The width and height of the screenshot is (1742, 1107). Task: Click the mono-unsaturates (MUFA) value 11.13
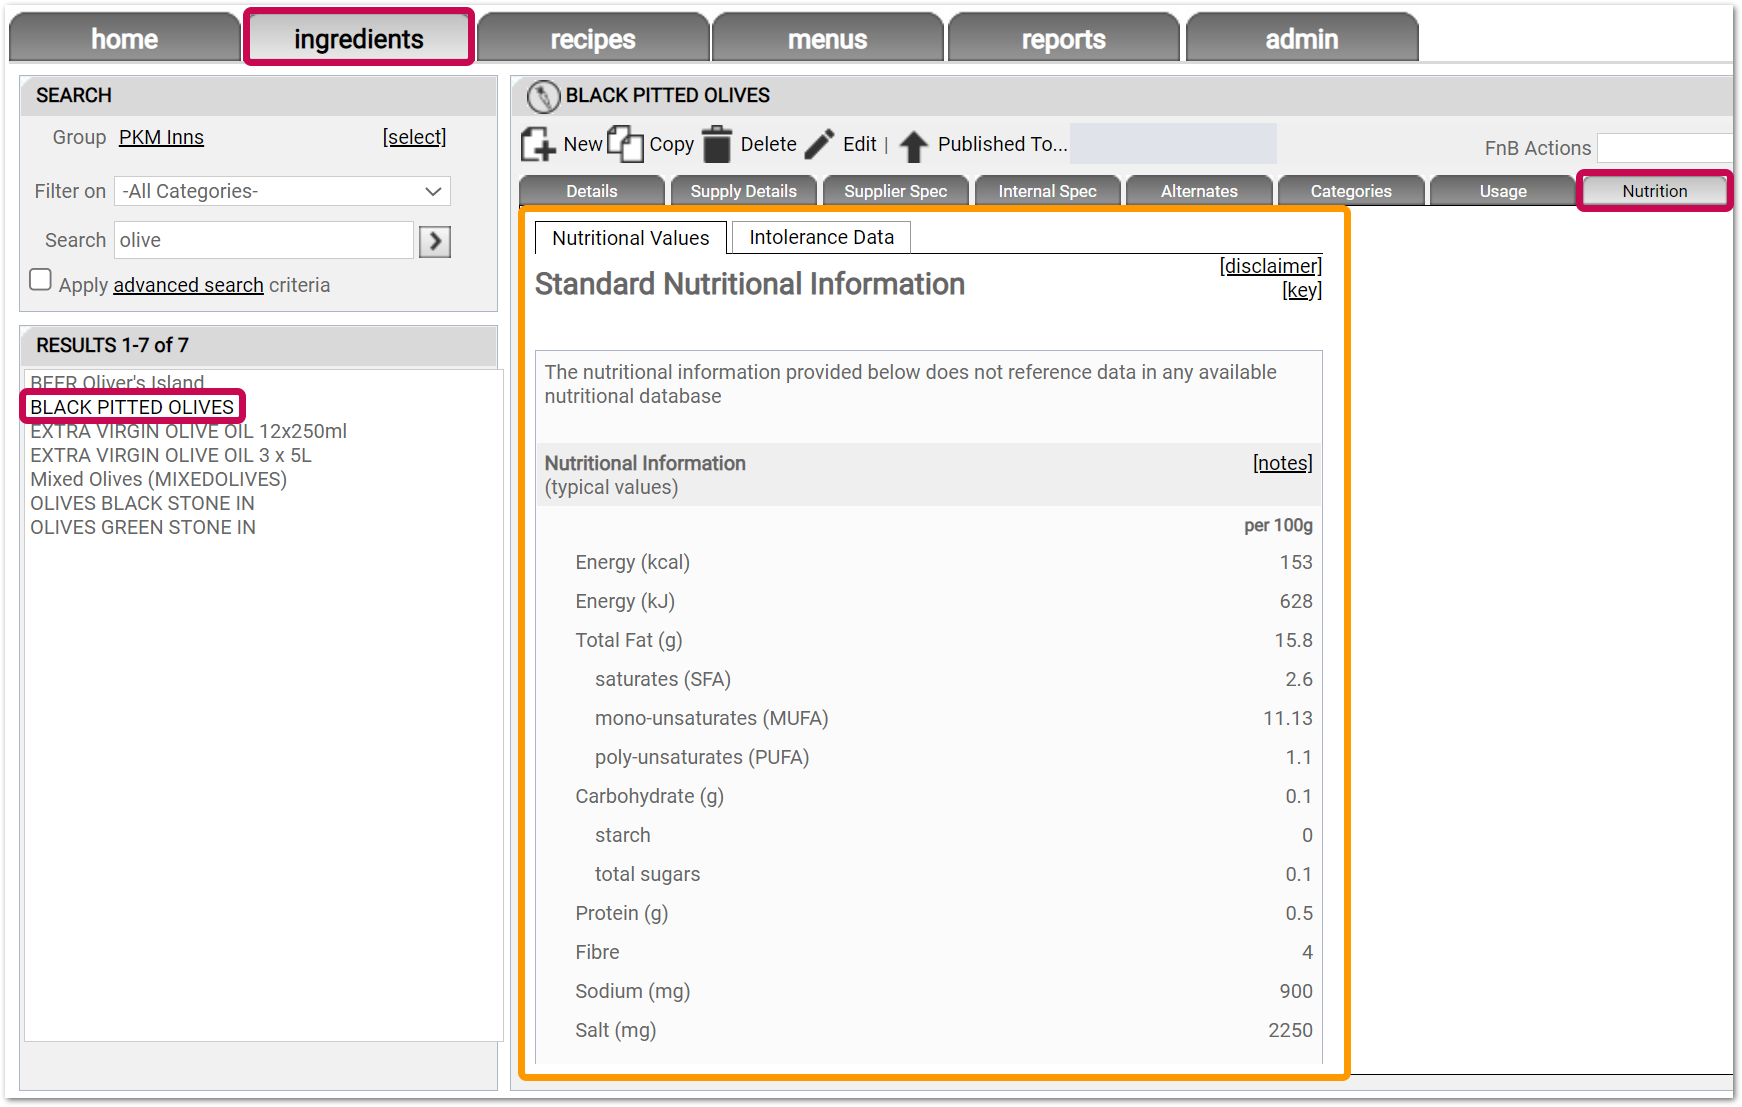tap(1288, 718)
